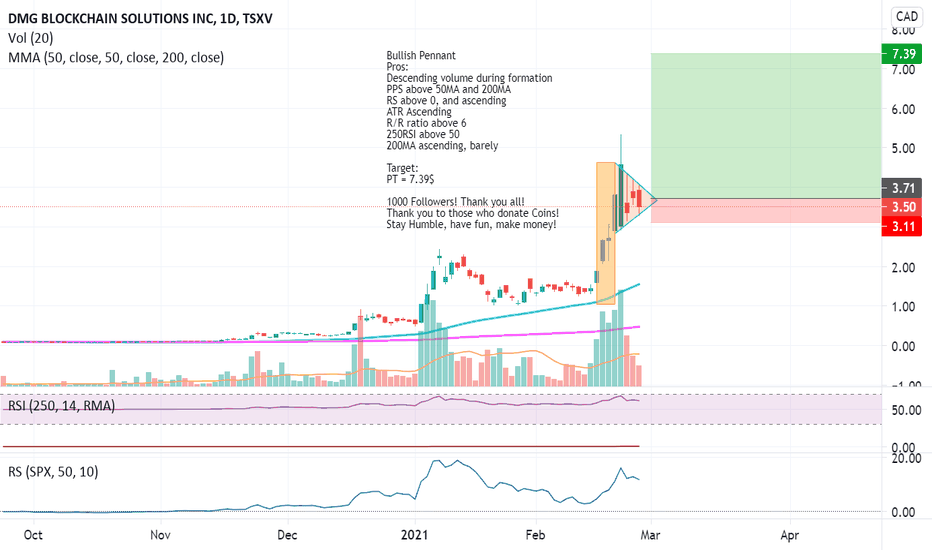Click the 3.71 entry price tag
932x550 pixels.
(x=902, y=188)
